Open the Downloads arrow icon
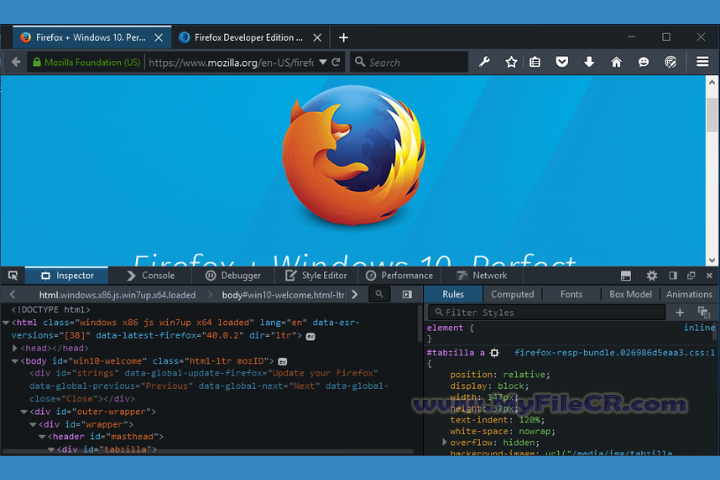720x480 pixels. pos(589,62)
